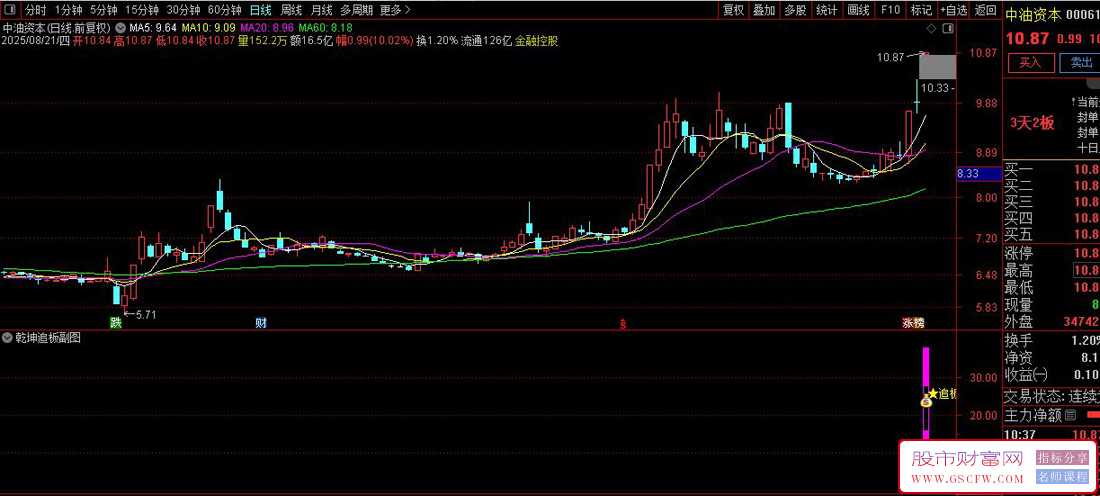Expand 乾坤追板副图 indicator dropdown arrow
Image resolution: width=1100 pixels, height=496 pixels.
(x=7, y=337)
